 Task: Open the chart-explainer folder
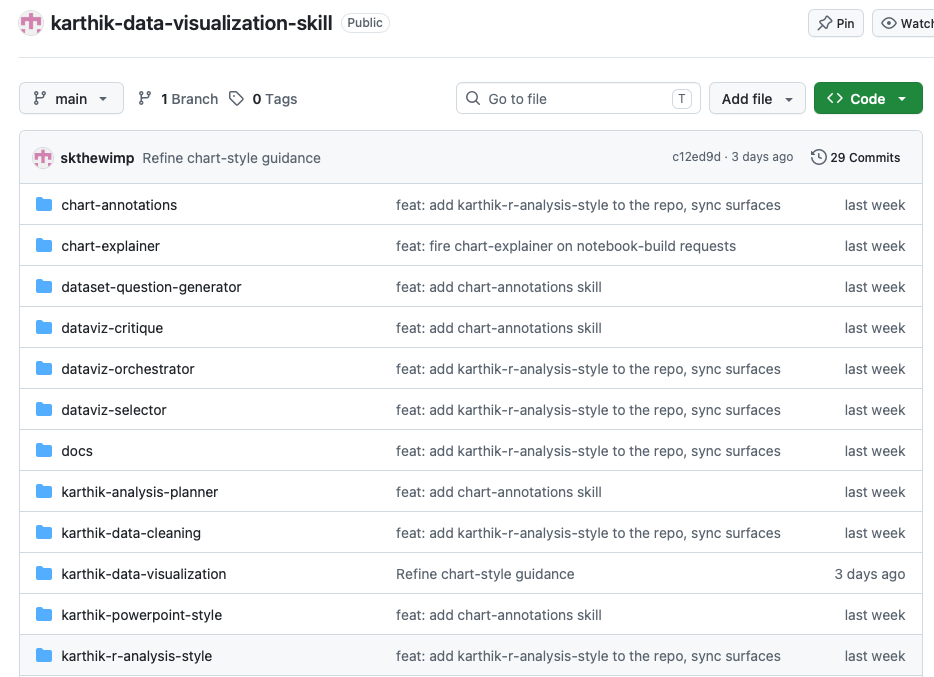(x=110, y=246)
